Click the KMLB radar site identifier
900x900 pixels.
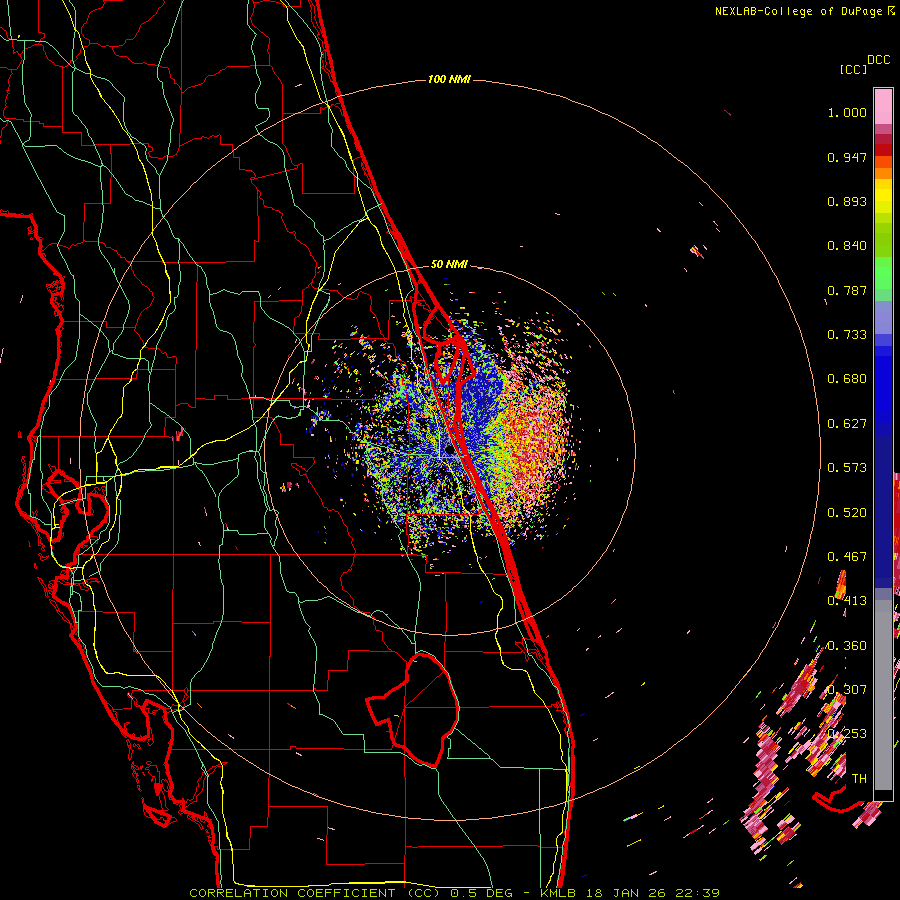tap(560, 893)
